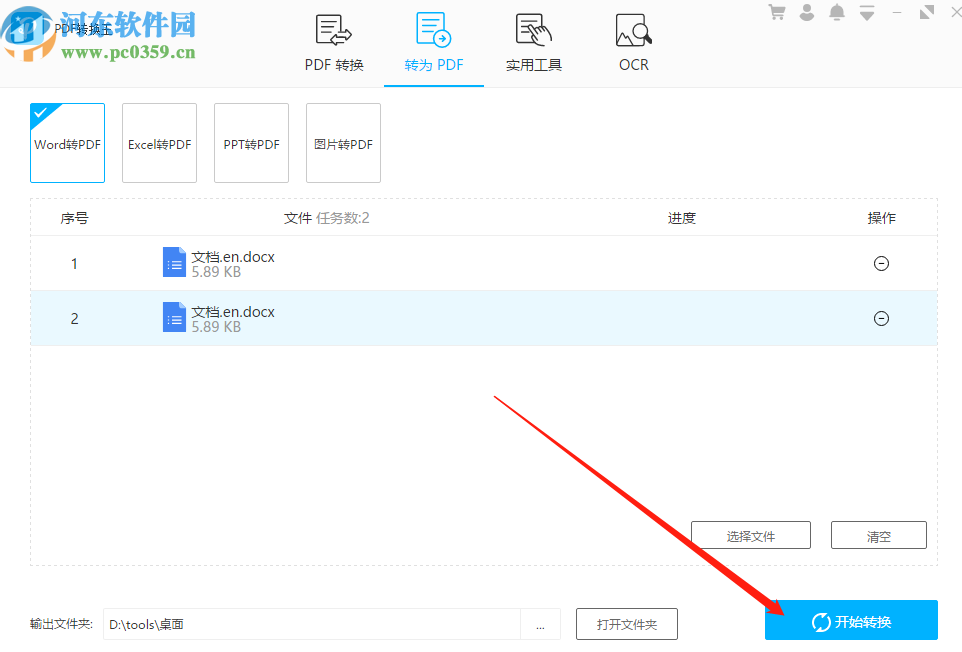The image size is (962, 652).
Task: Remove file 2 using its ⊖ icon
Action: (881, 318)
